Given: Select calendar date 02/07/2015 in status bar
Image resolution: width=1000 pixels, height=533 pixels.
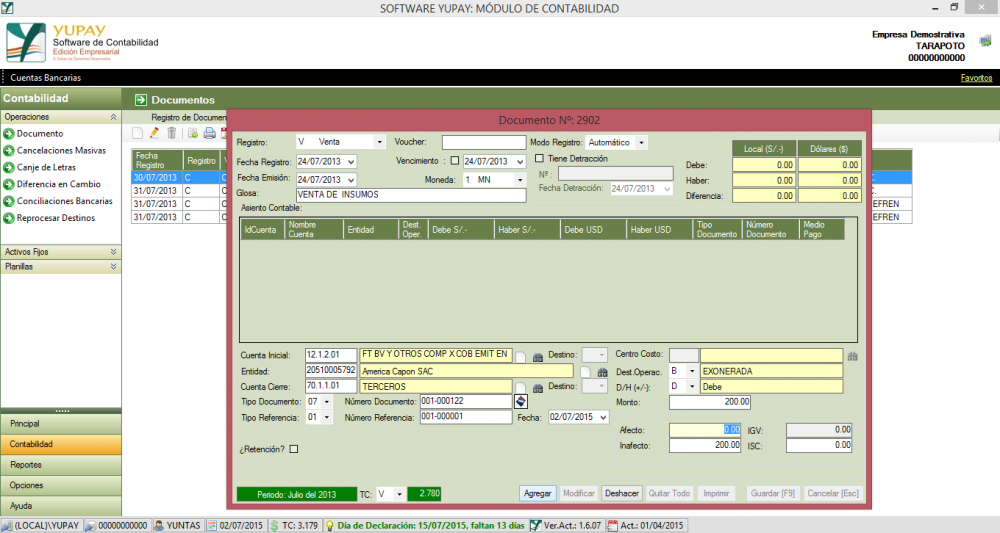Looking at the screenshot, I should click(235, 526).
